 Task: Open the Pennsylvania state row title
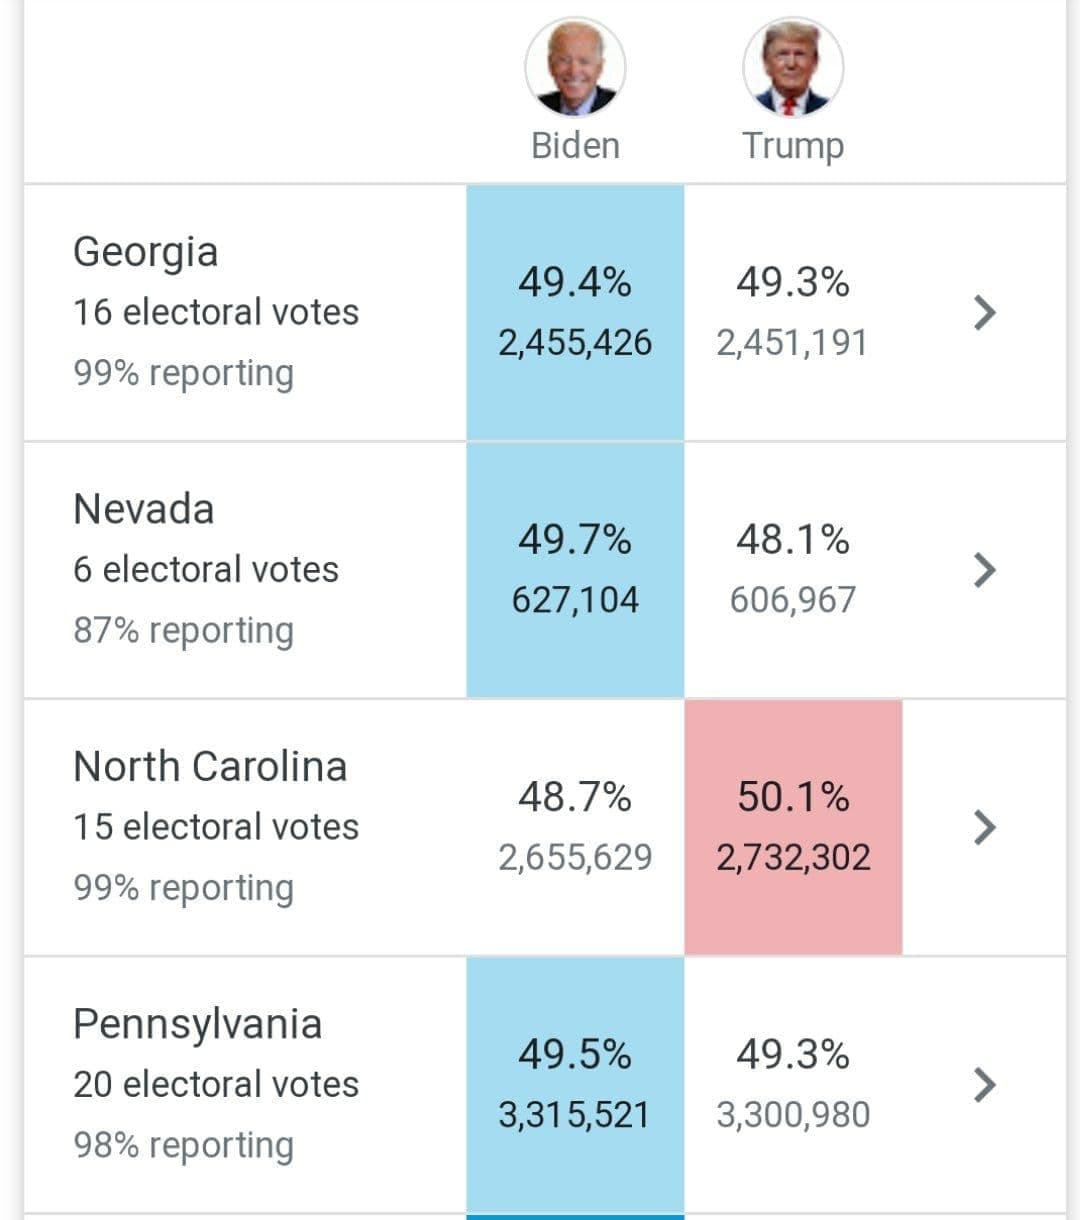coord(197,1024)
